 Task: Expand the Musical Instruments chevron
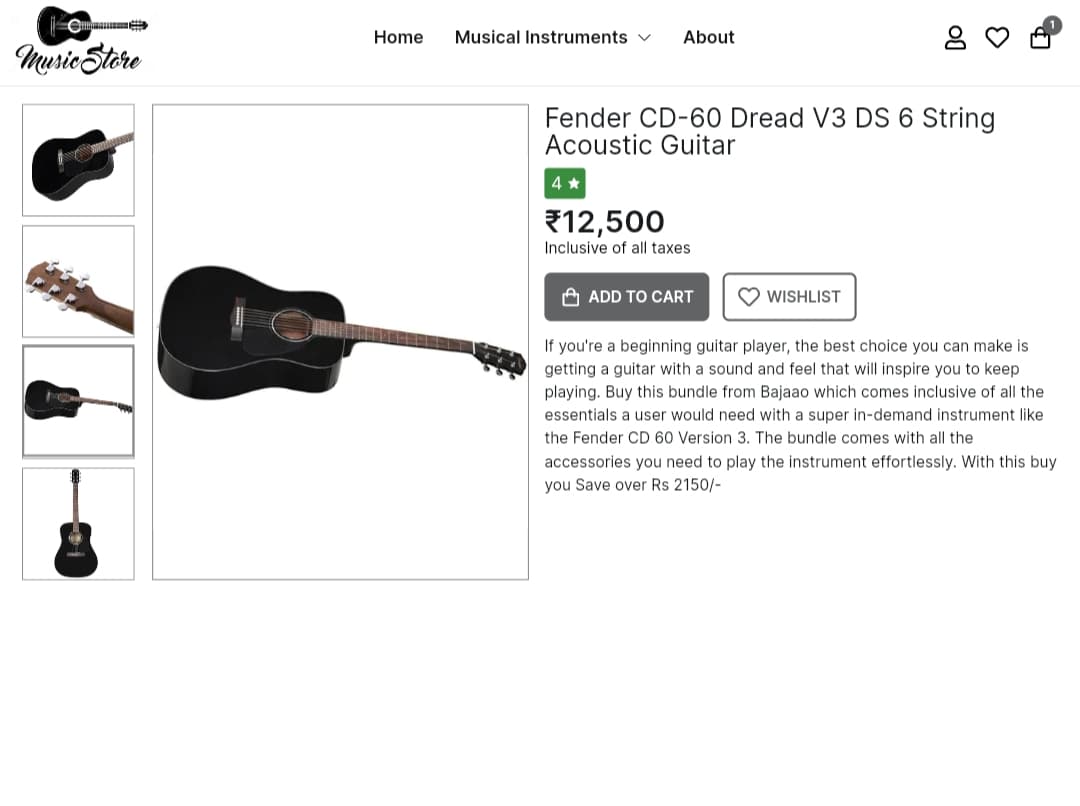point(644,38)
